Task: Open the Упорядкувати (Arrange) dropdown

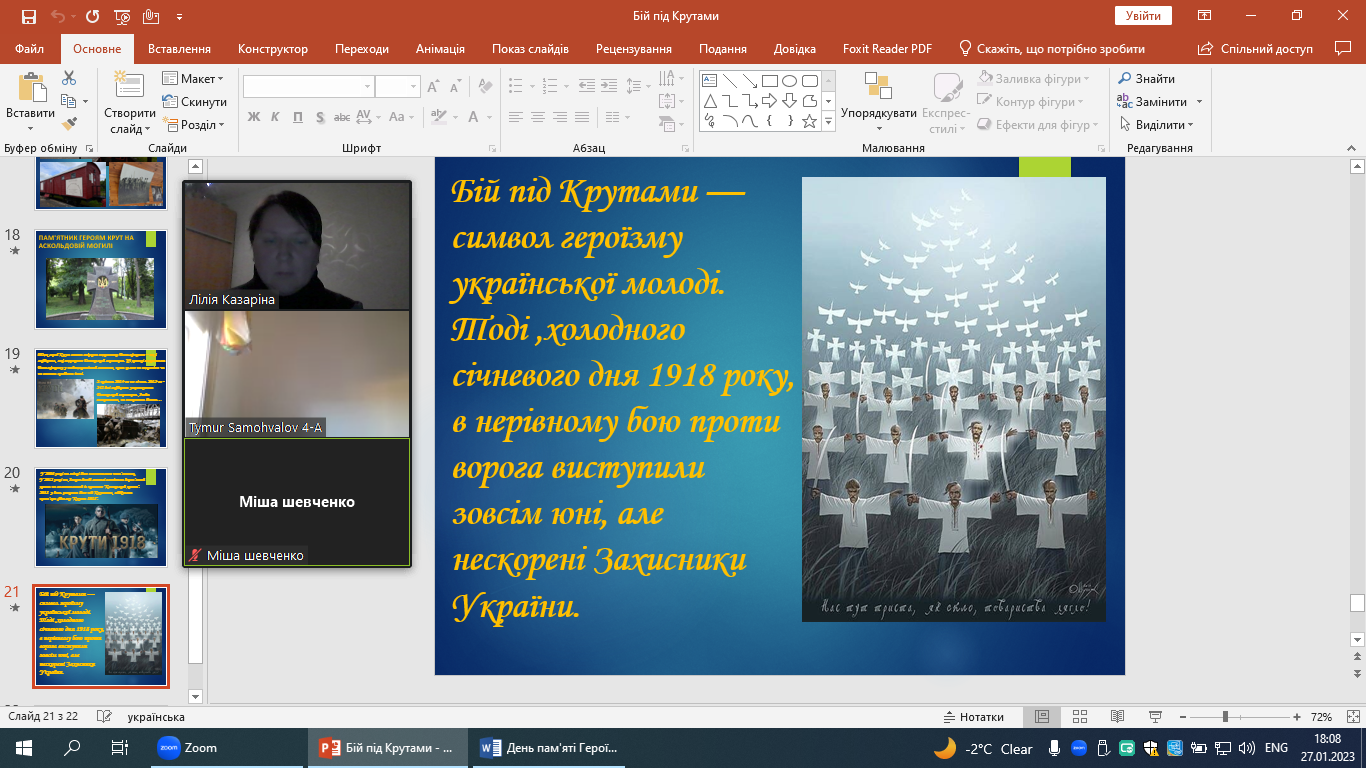Action: (x=878, y=102)
